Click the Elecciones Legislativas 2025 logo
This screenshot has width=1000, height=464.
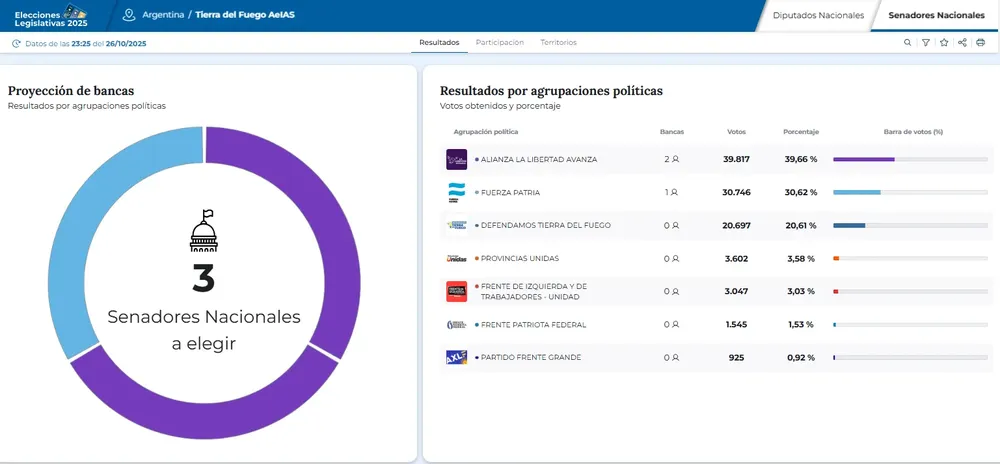pos(50,15)
